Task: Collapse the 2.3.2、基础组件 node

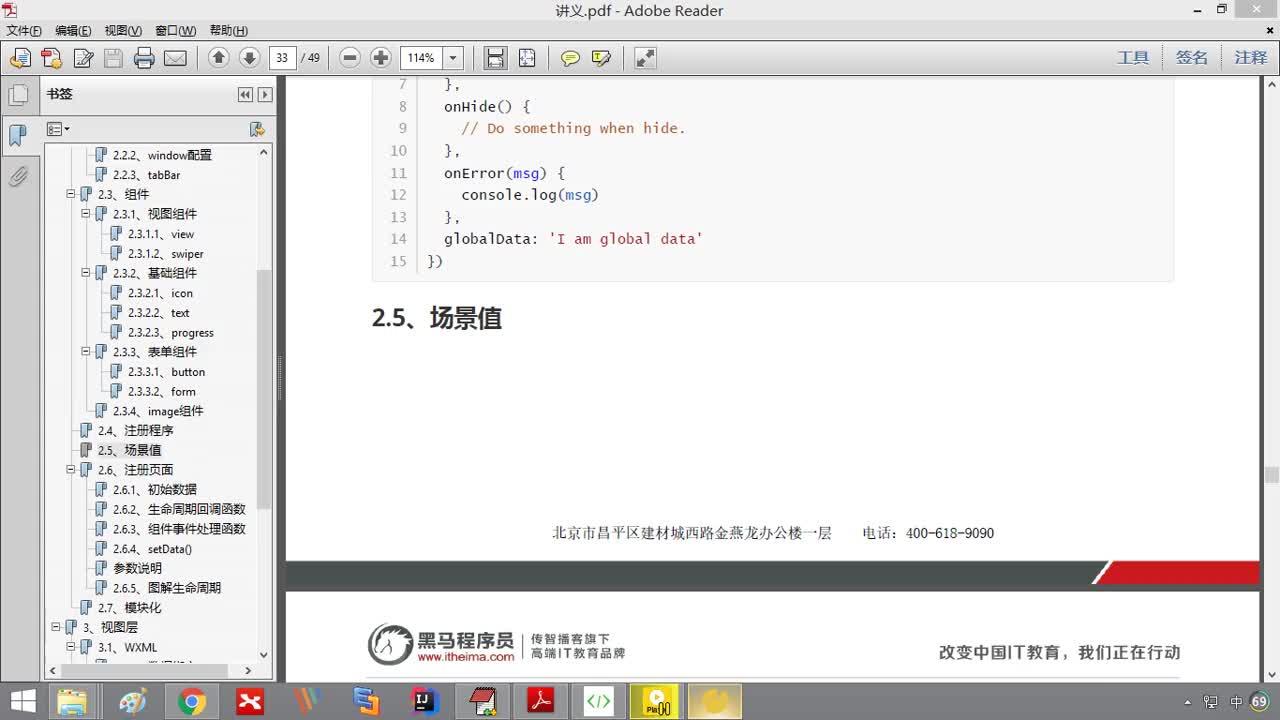Action: pyautogui.click(x=86, y=273)
